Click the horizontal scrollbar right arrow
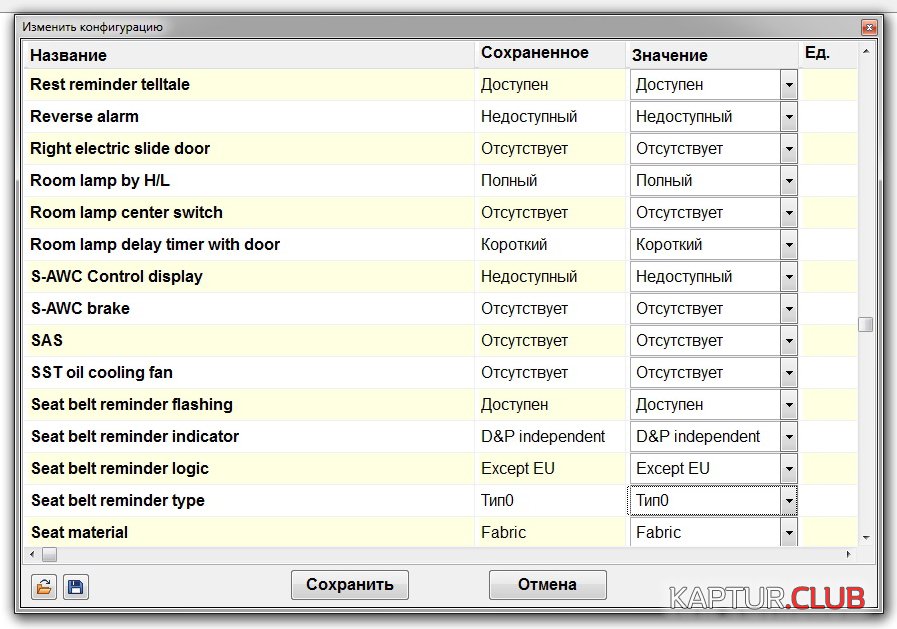The width and height of the screenshot is (897, 629). coord(850,554)
